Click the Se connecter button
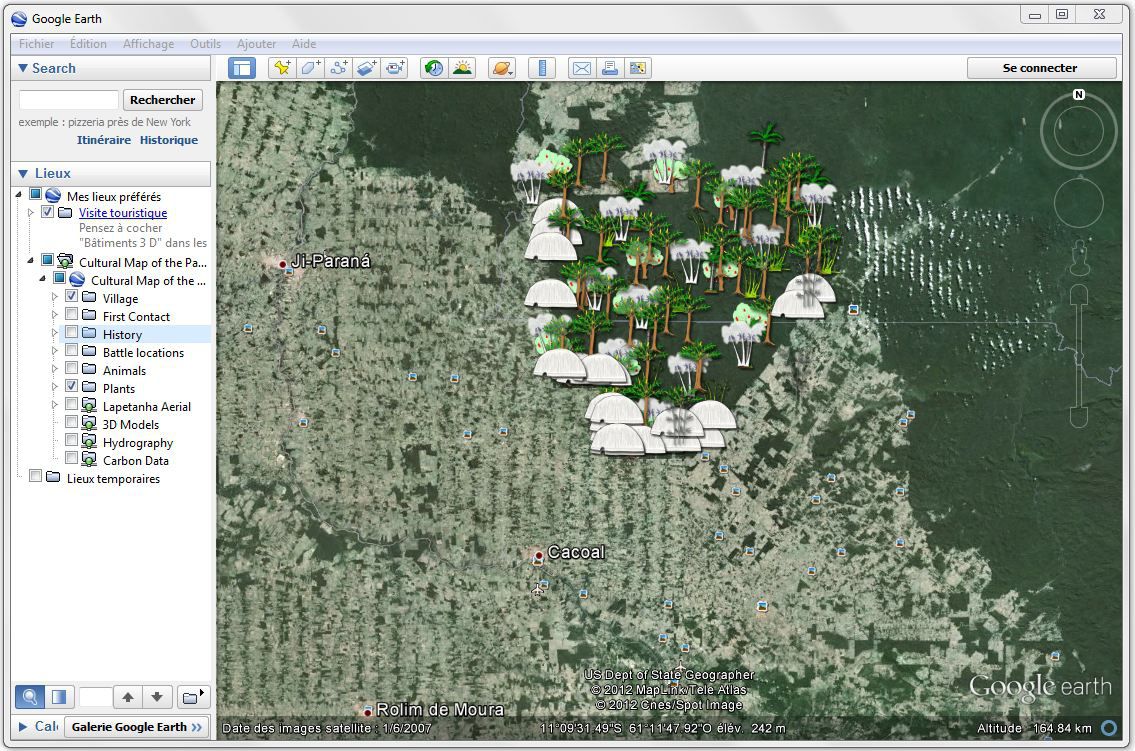 click(x=1040, y=68)
